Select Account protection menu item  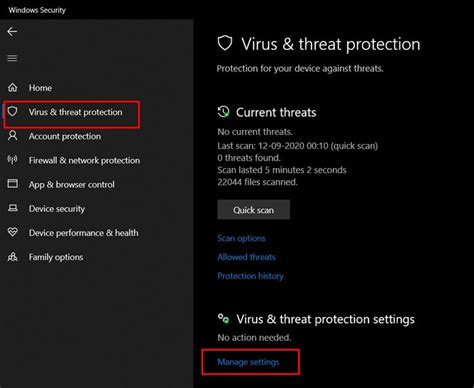click(x=65, y=136)
